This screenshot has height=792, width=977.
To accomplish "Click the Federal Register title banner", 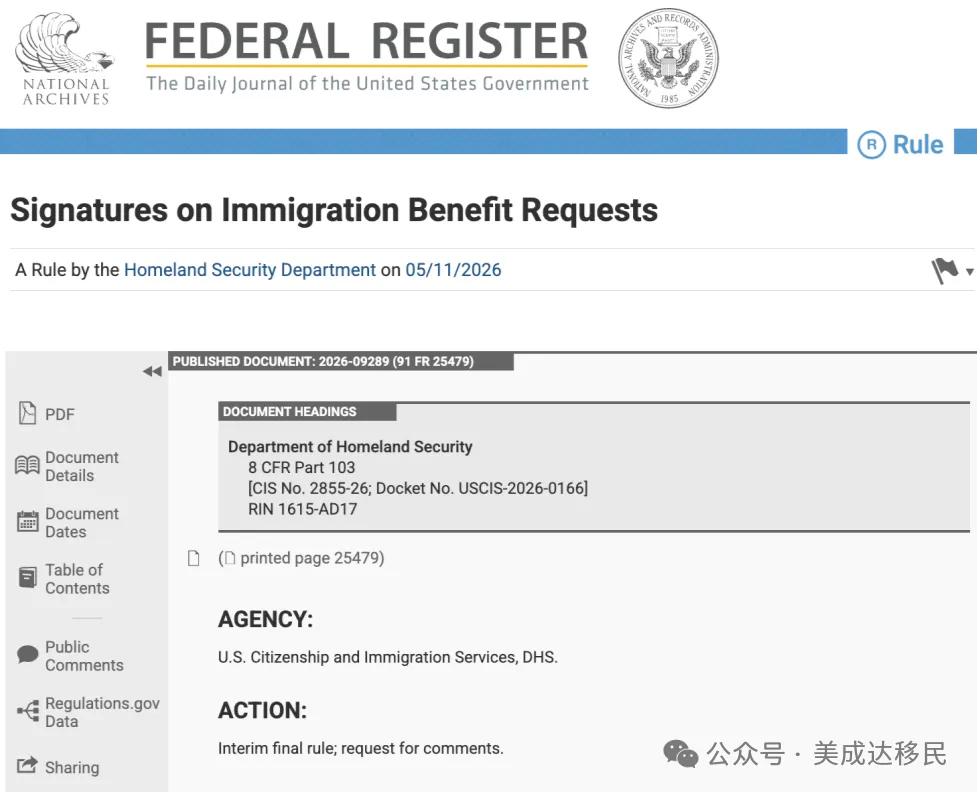I will [x=367, y=57].
